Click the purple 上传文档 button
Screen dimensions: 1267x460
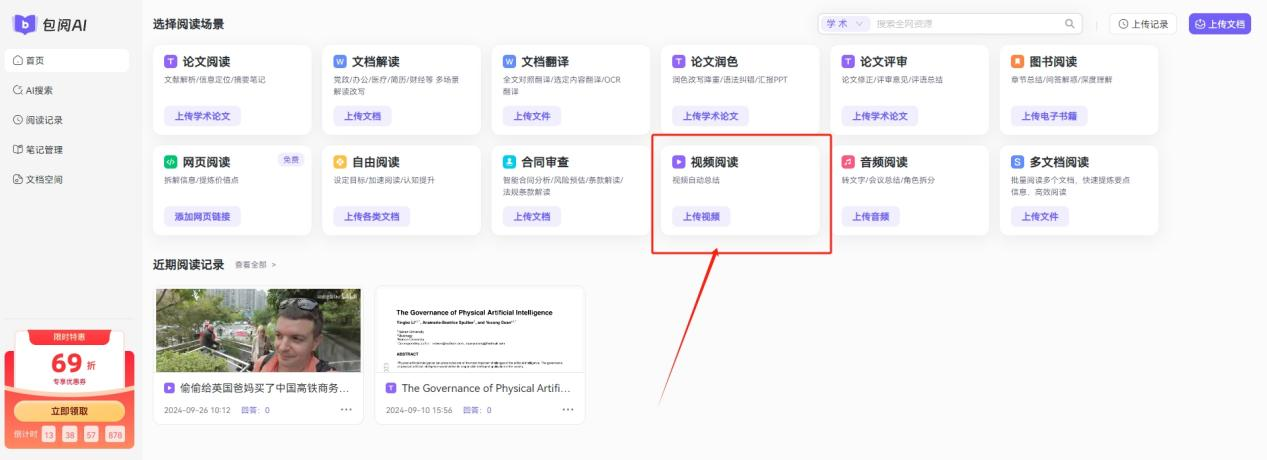pos(1220,23)
